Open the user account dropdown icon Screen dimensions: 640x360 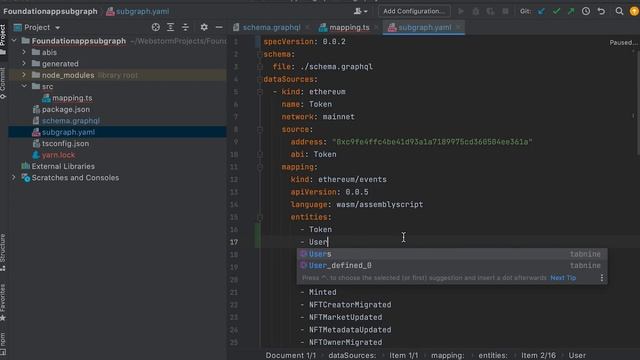[360, 11]
